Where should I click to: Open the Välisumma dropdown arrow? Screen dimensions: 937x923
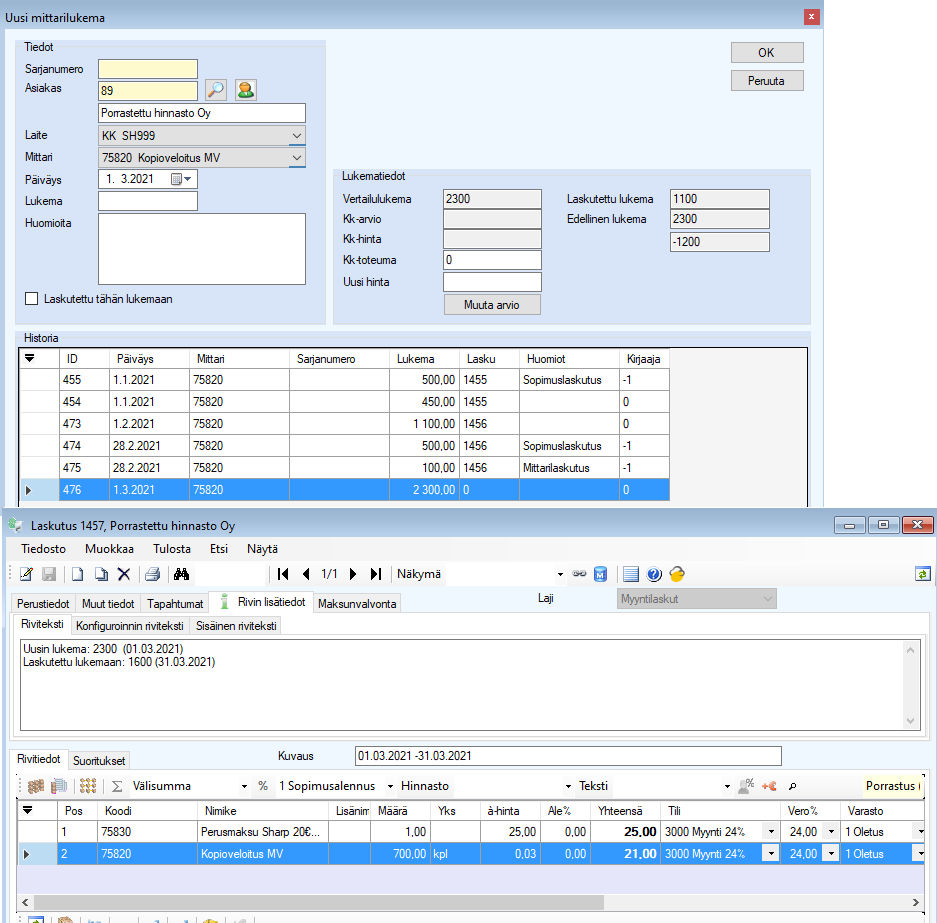pyautogui.click(x=244, y=787)
